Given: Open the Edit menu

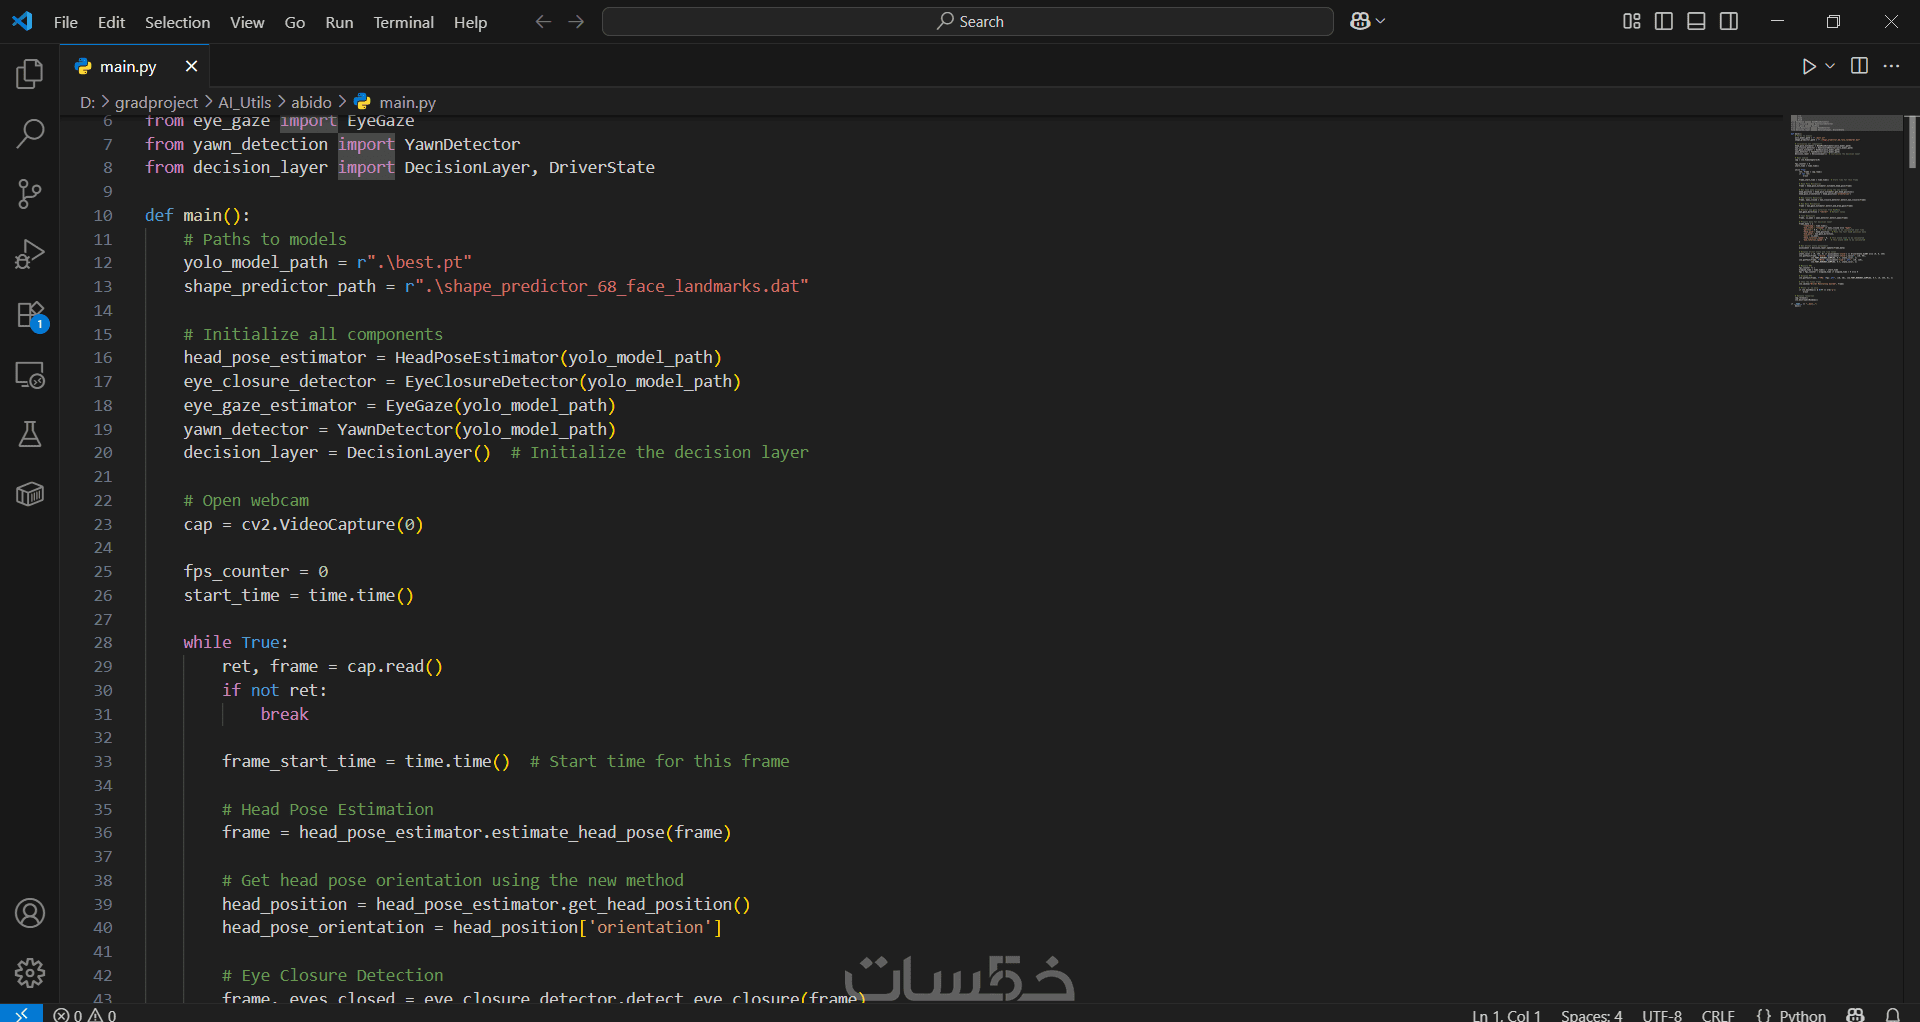Looking at the screenshot, I should (x=111, y=22).
